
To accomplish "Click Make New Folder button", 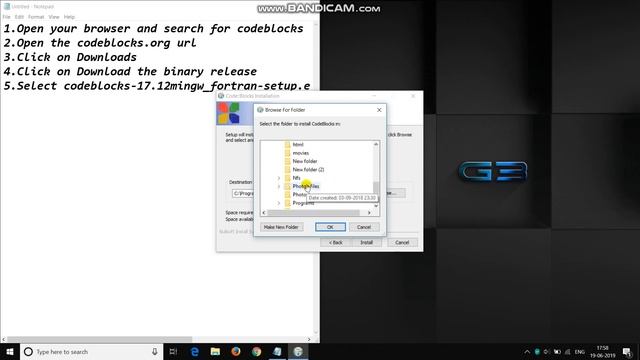I will coord(281,227).
